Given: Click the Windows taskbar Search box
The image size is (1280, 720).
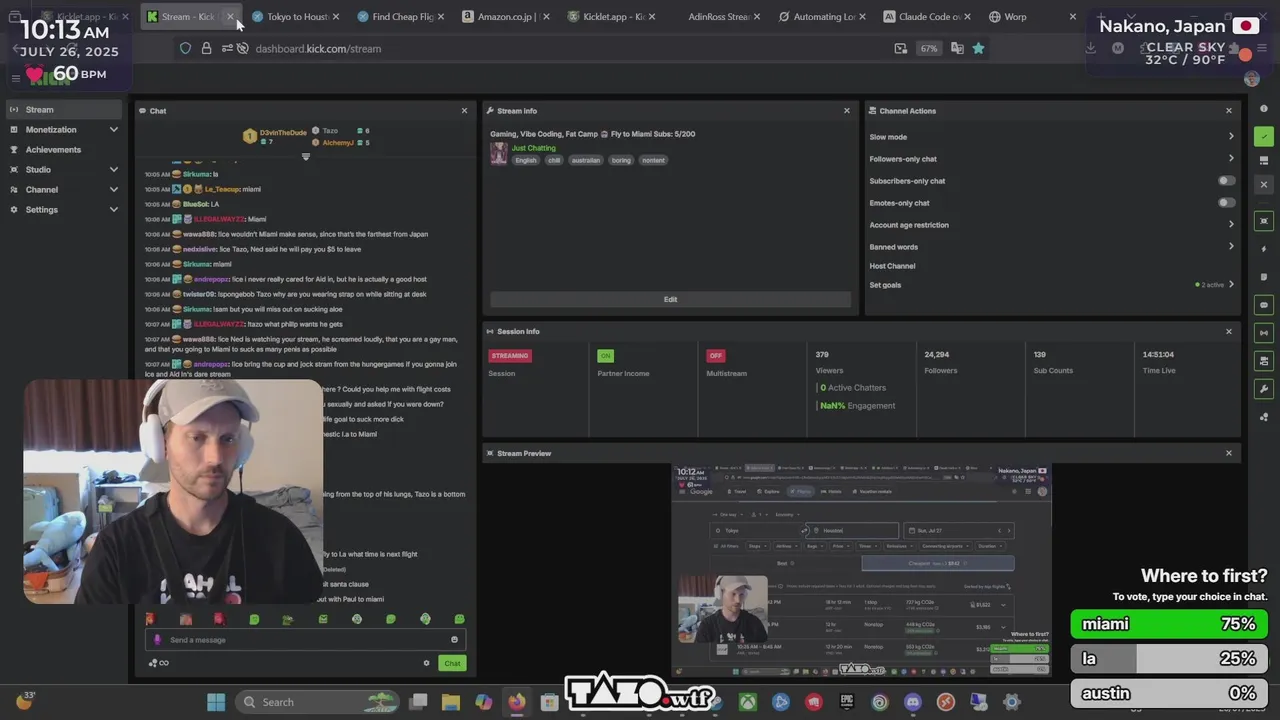Looking at the screenshot, I should coord(319,702).
